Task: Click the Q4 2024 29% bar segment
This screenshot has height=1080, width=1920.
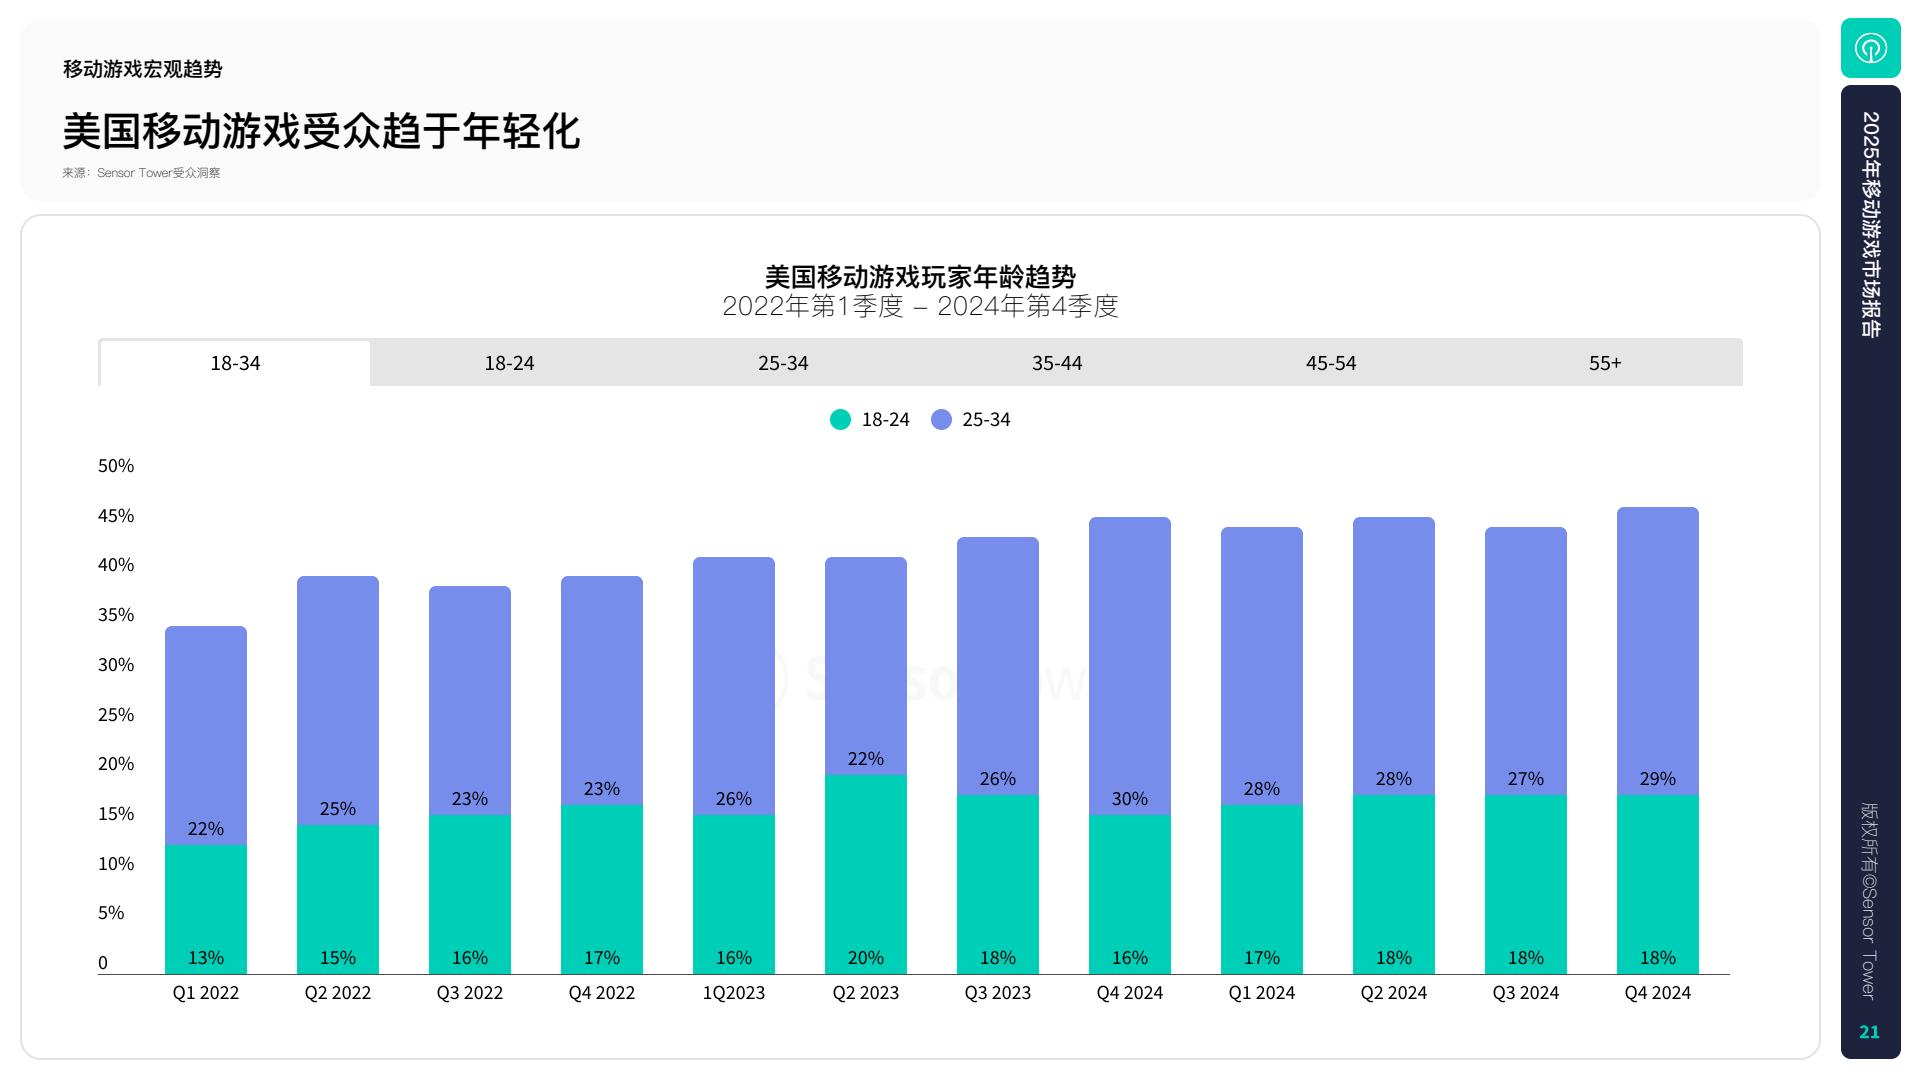Action: [x=1658, y=650]
